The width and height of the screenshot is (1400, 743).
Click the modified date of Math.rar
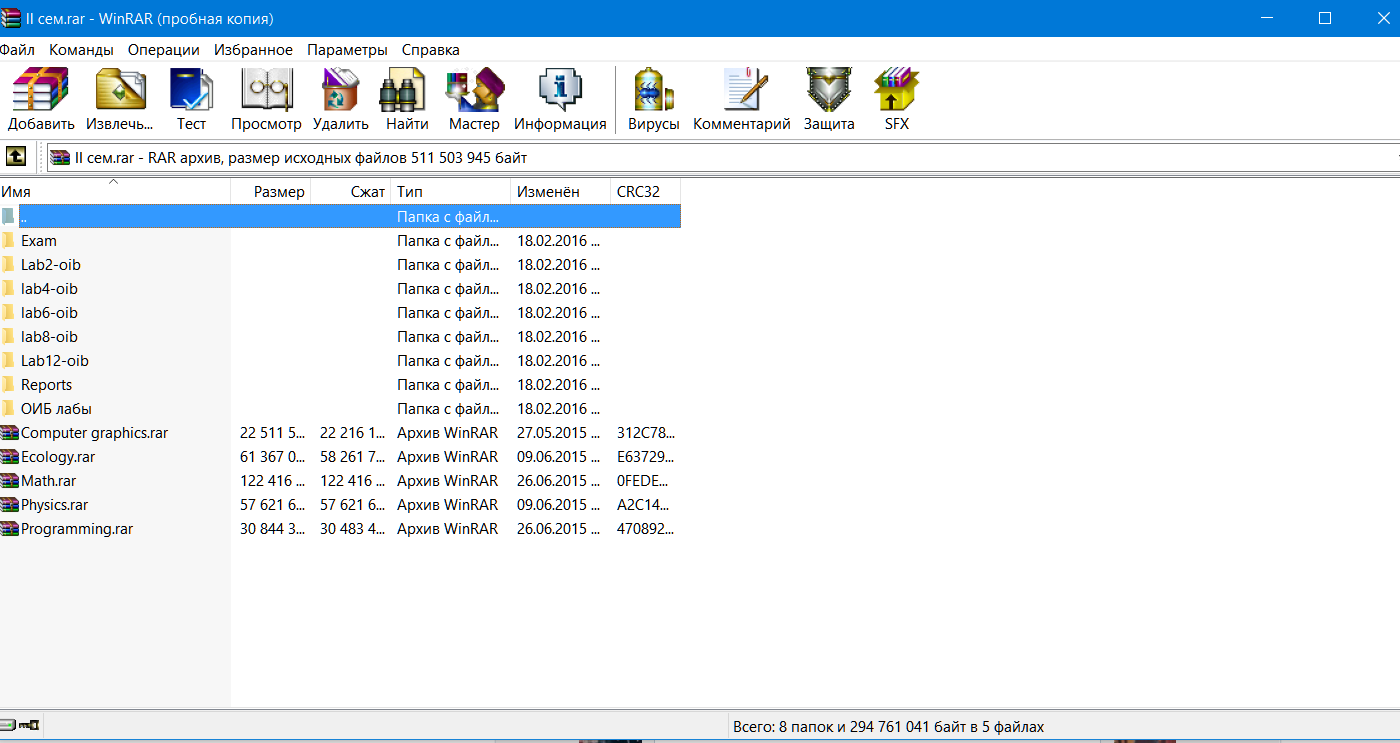pyautogui.click(x=559, y=481)
